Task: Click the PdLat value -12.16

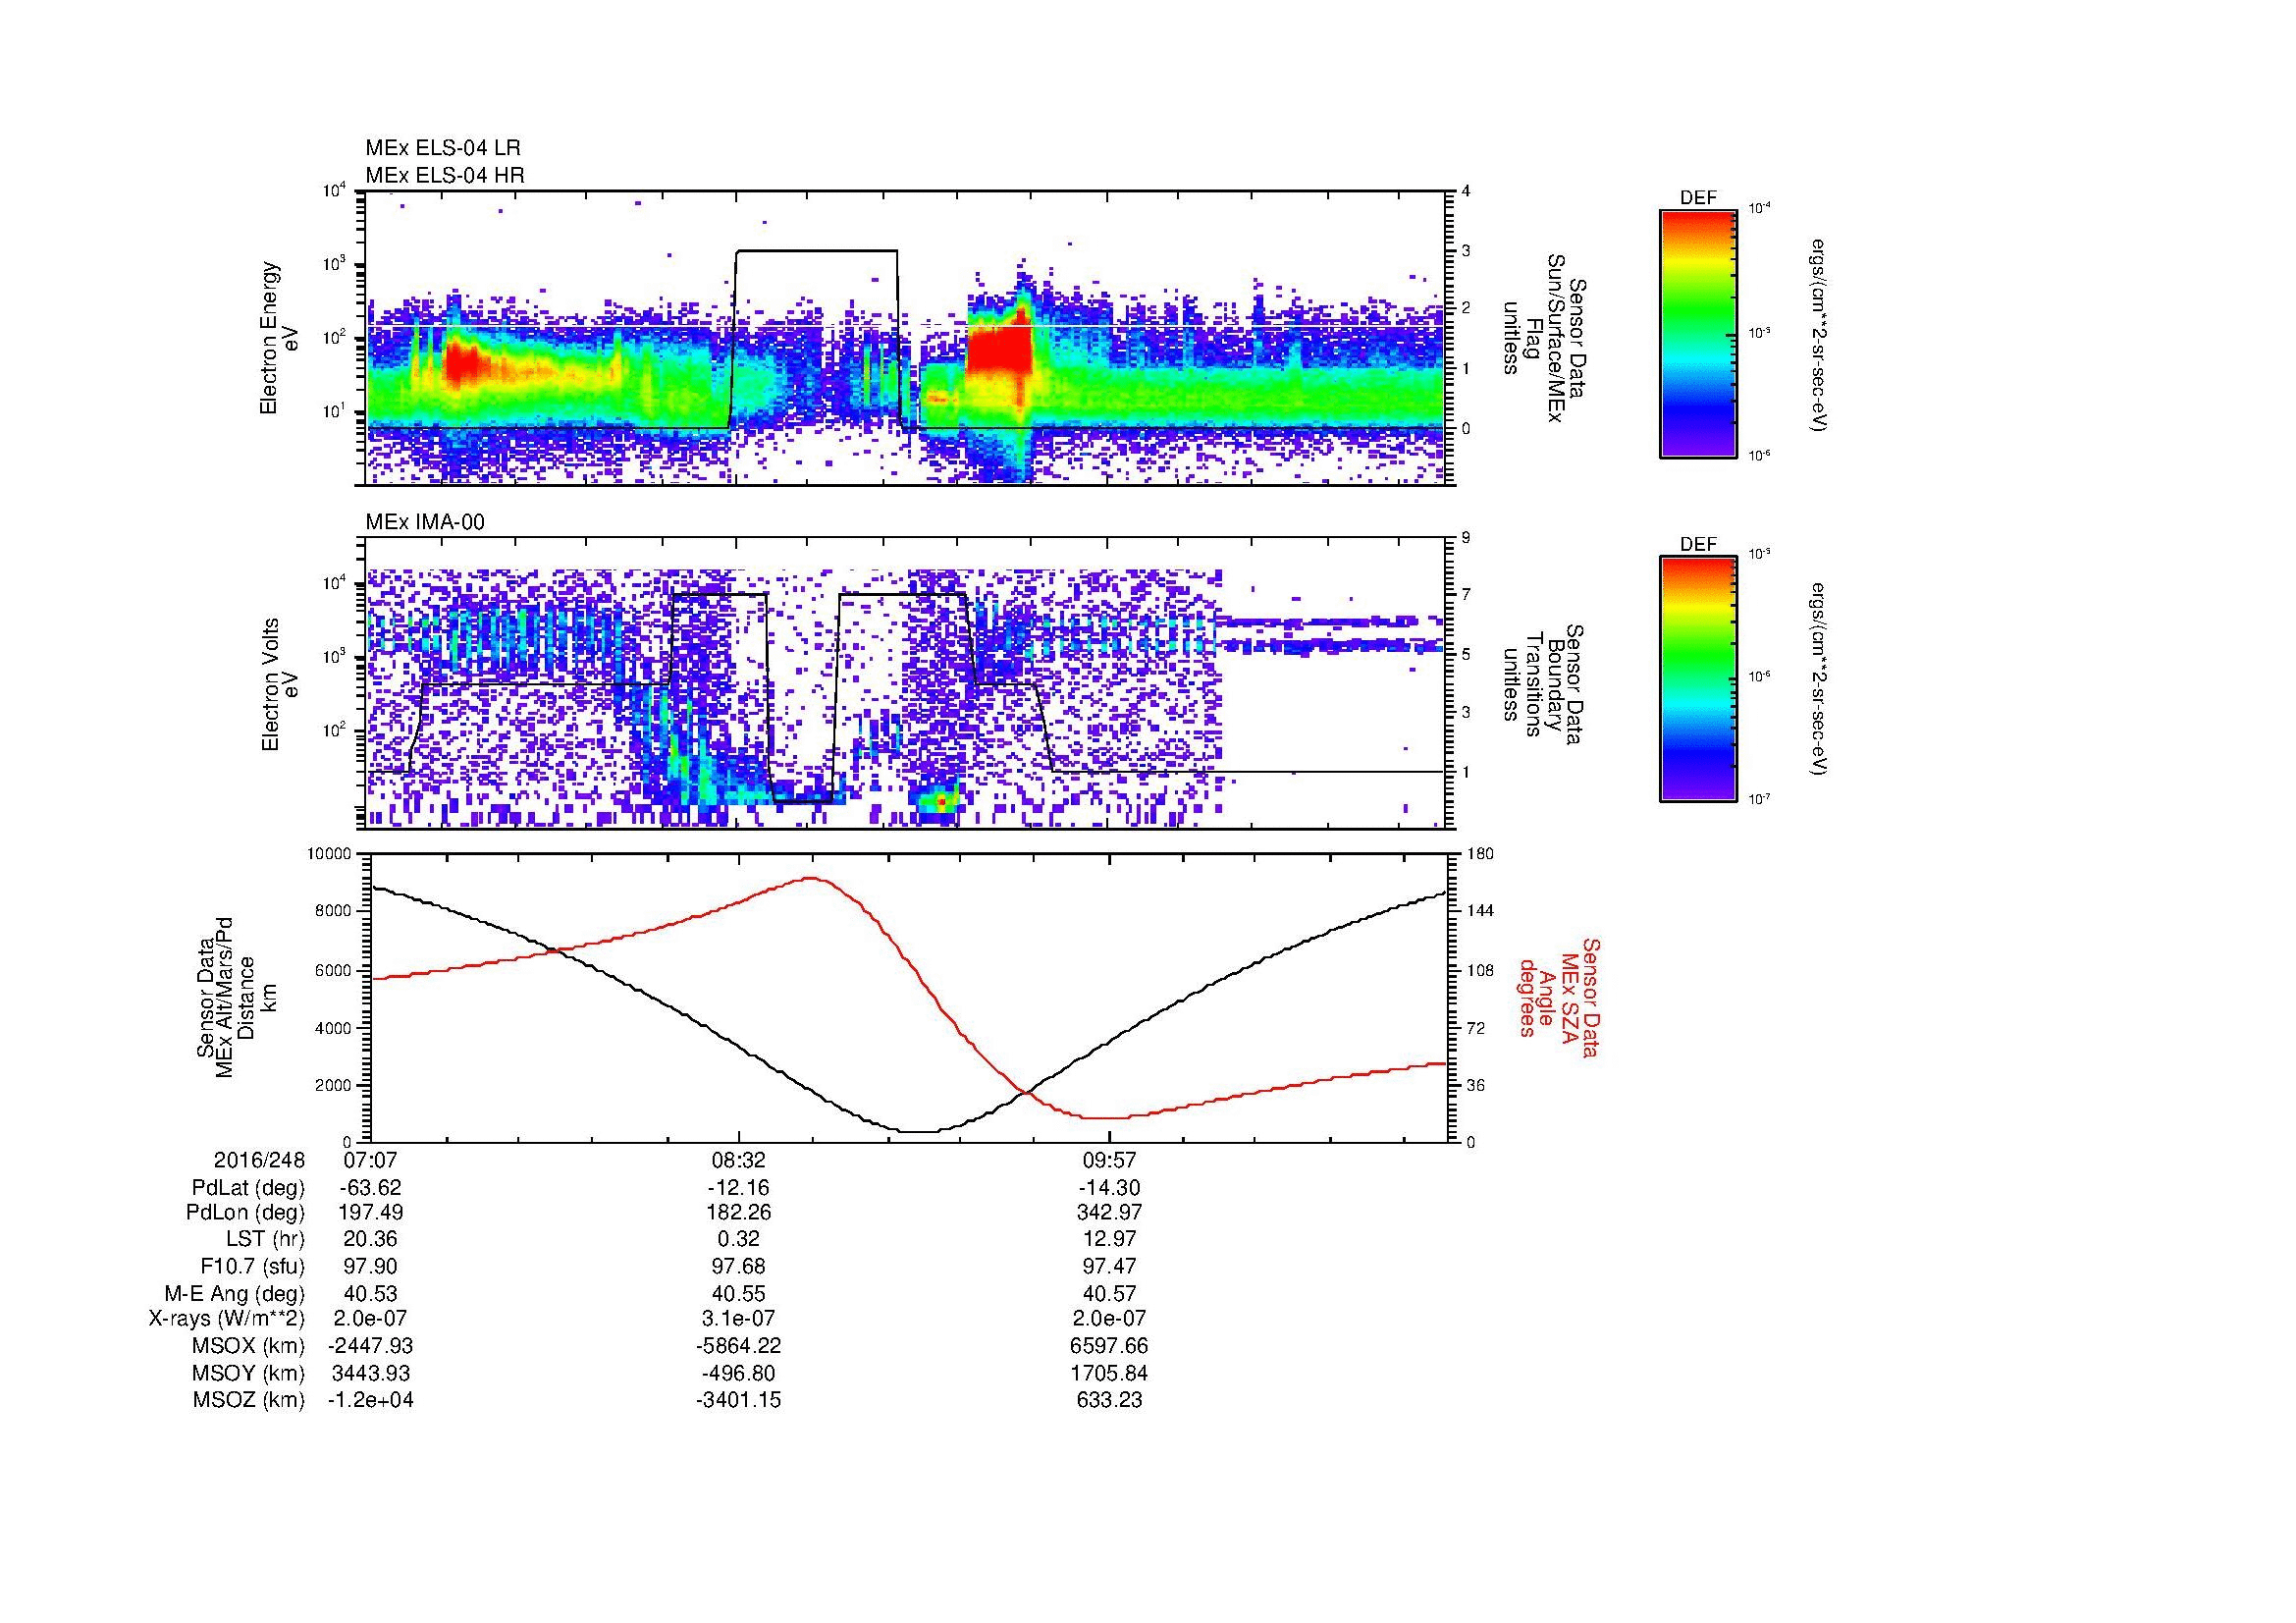Action: [739, 1188]
